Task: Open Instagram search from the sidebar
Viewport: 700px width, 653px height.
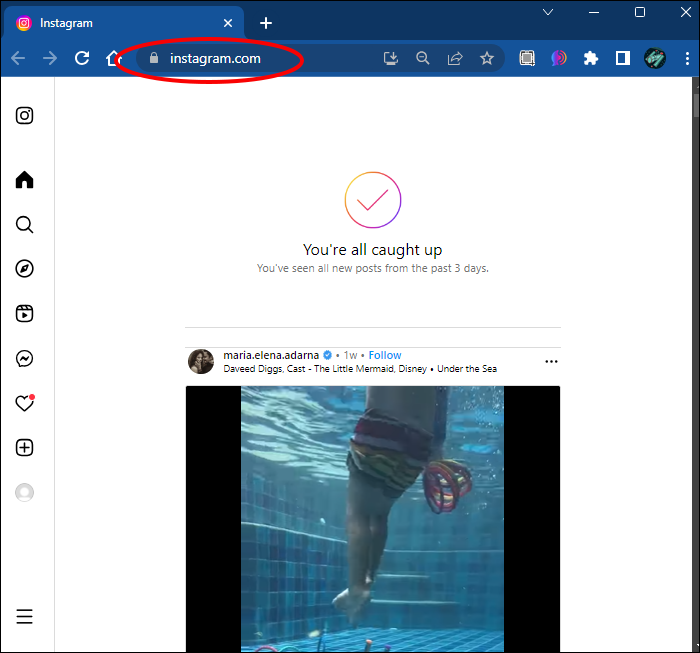Action: [x=24, y=225]
